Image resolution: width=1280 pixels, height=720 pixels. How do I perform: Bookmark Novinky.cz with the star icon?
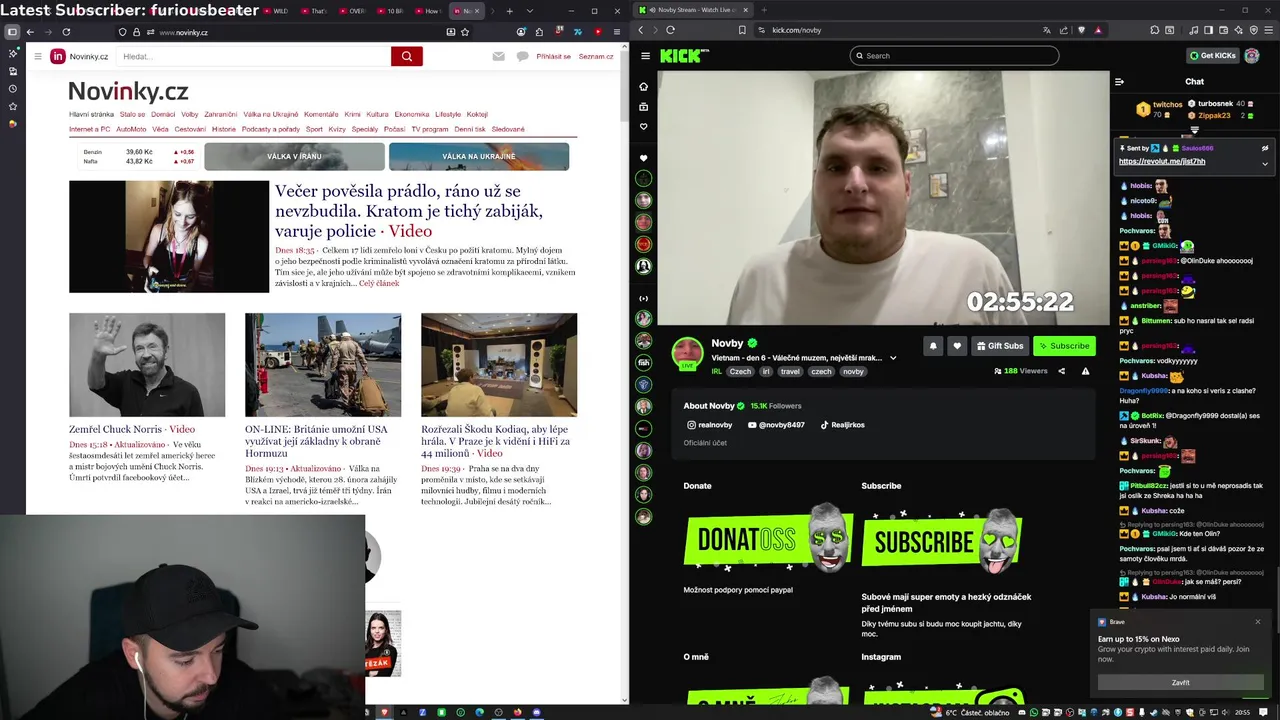(465, 32)
